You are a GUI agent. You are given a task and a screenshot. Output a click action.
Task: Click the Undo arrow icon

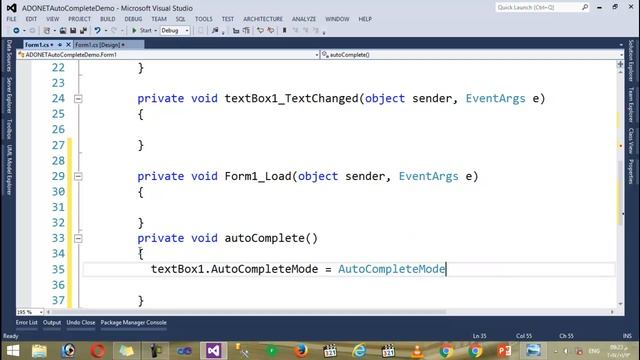[x=97, y=31]
